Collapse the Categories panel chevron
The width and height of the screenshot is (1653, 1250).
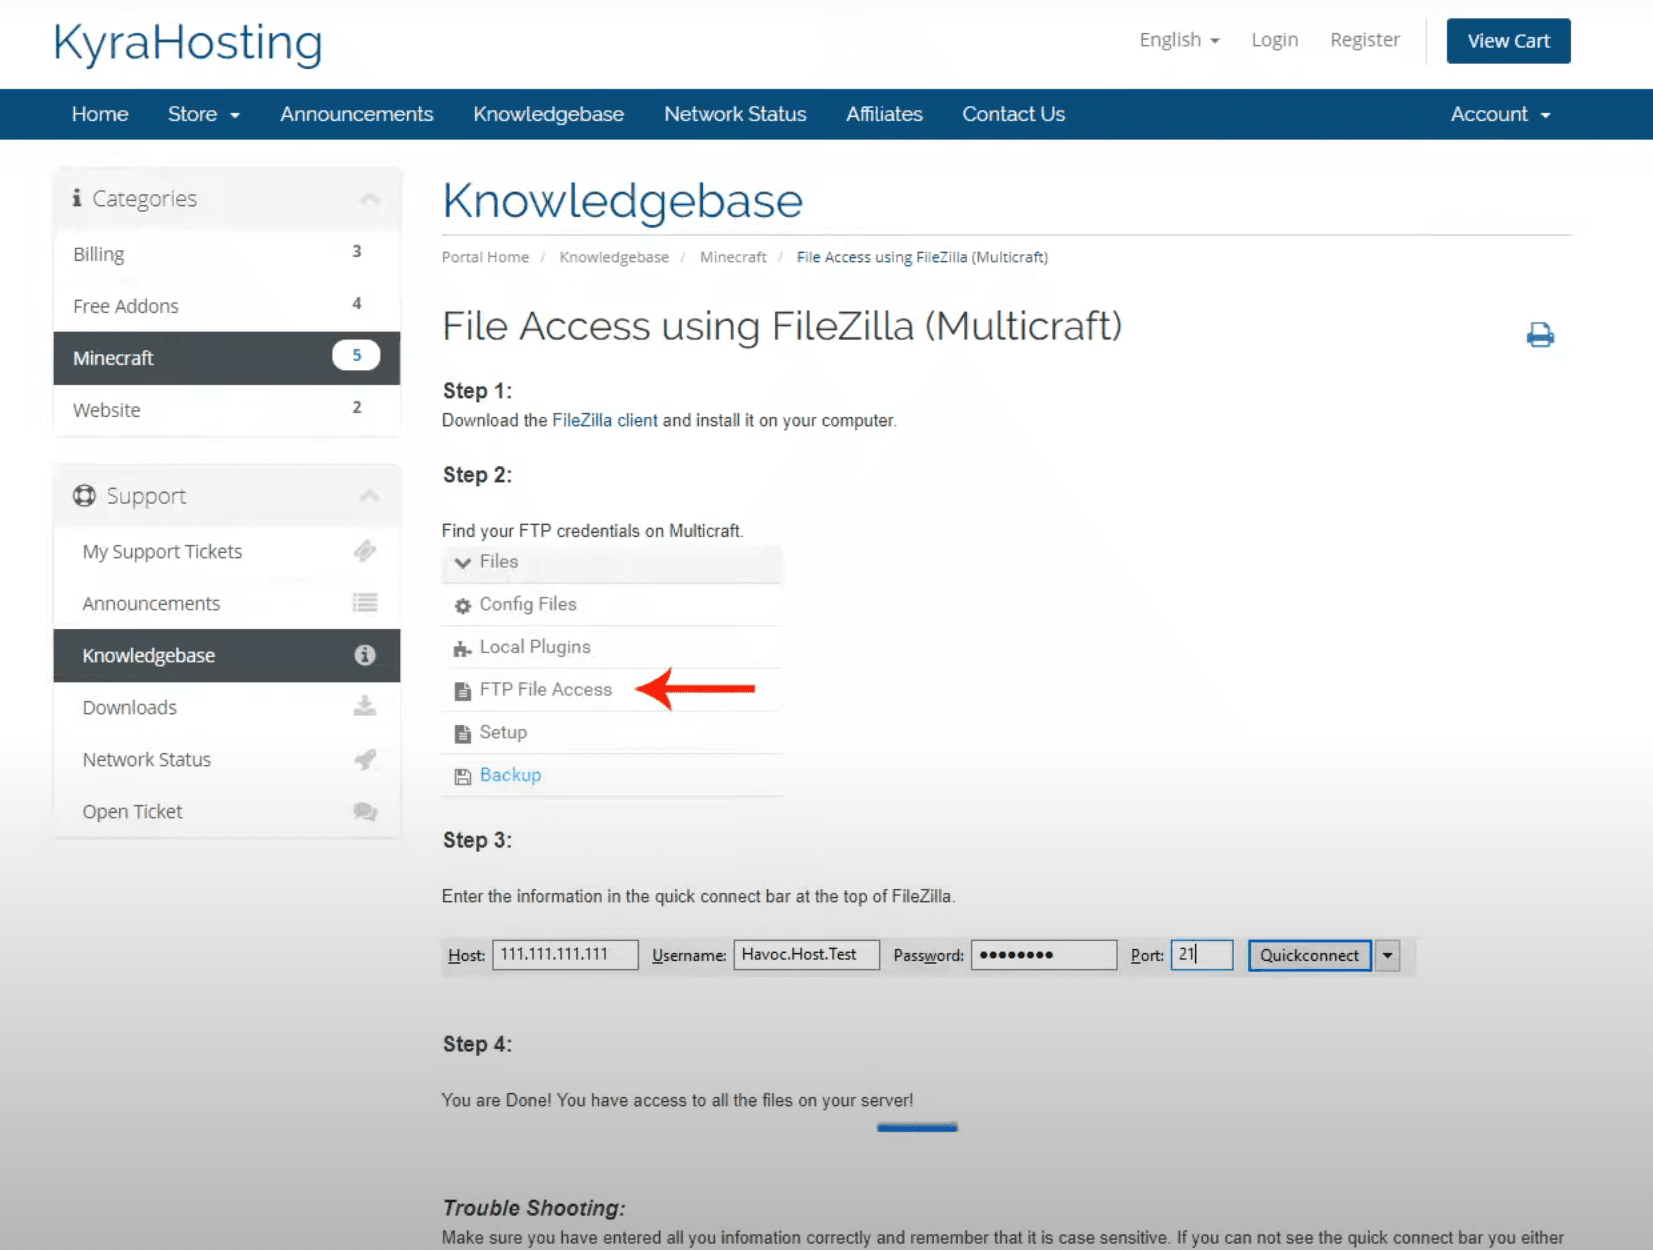point(370,199)
